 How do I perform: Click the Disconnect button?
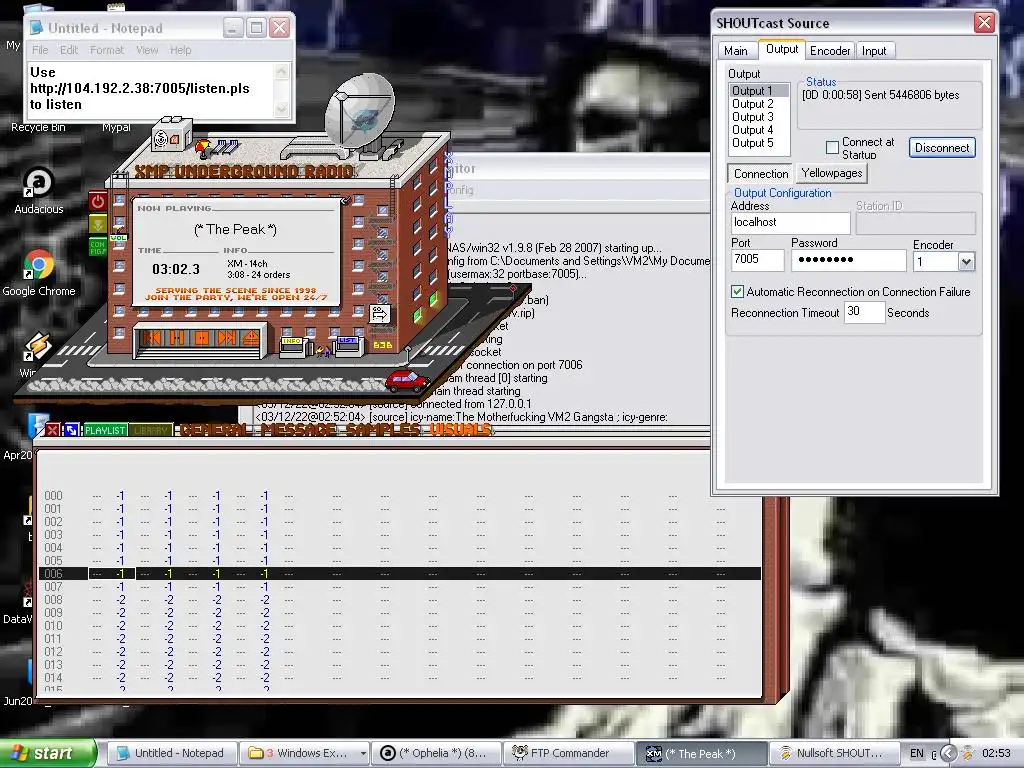coord(942,148)
